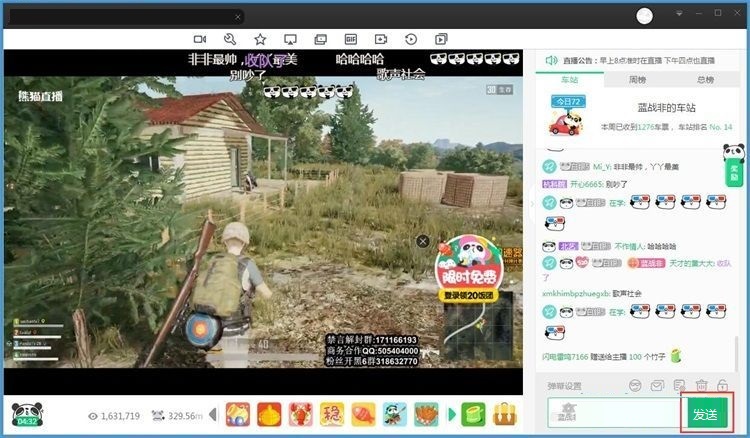Screen dimensions: 750x438
Task: Close the 限时免费 promo popup
Action: coord(422,242)
